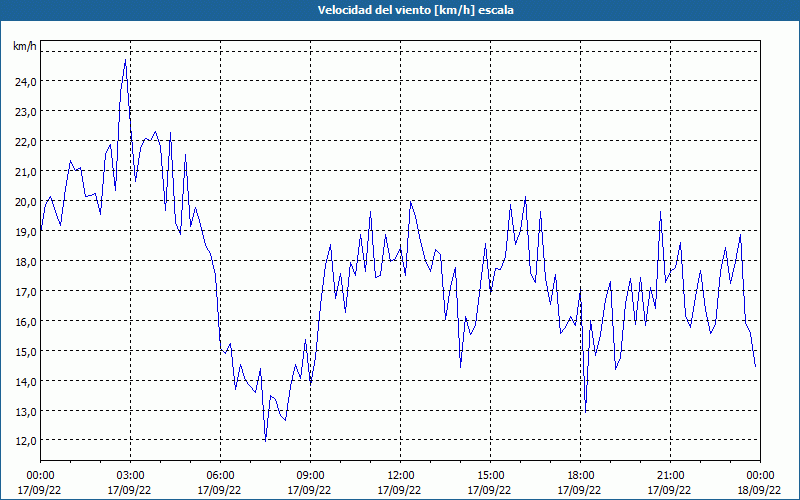
Task: Click the 03:00 time label
Action: [x=131, y=476]
